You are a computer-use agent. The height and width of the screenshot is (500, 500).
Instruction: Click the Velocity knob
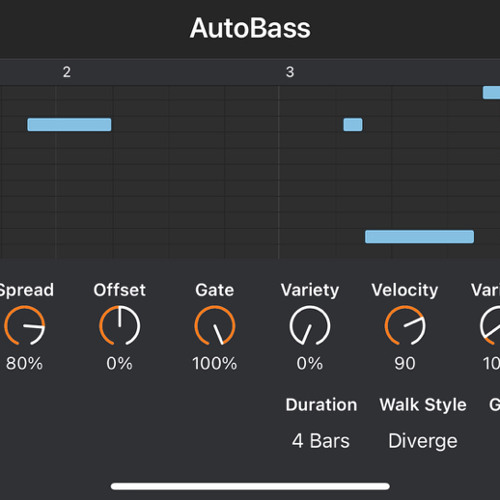405,326
